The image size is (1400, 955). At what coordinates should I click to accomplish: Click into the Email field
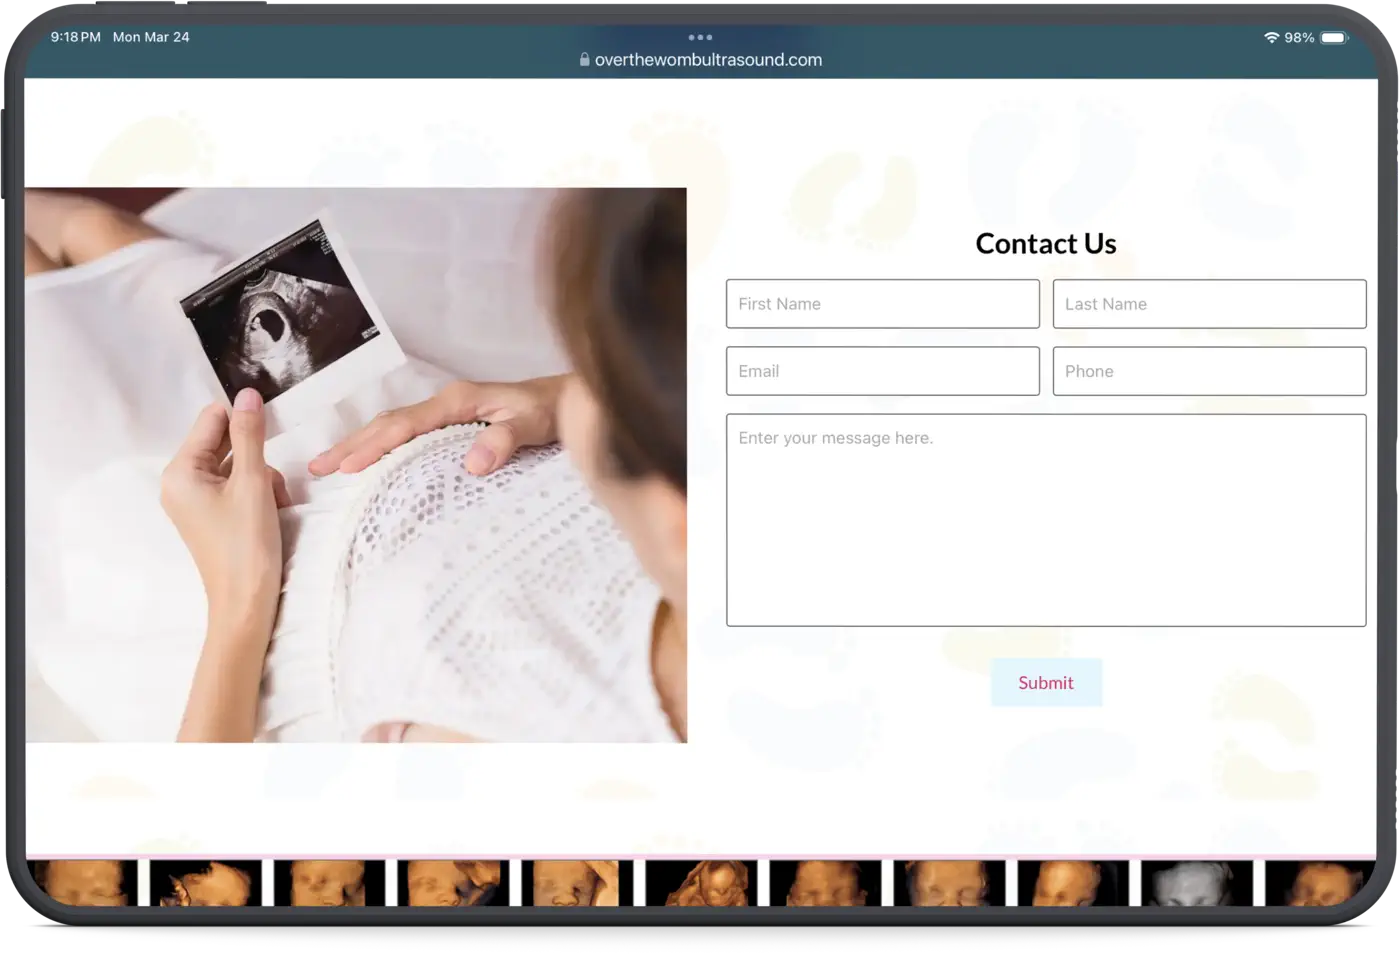pyautogui.click(x=882, y=371)
